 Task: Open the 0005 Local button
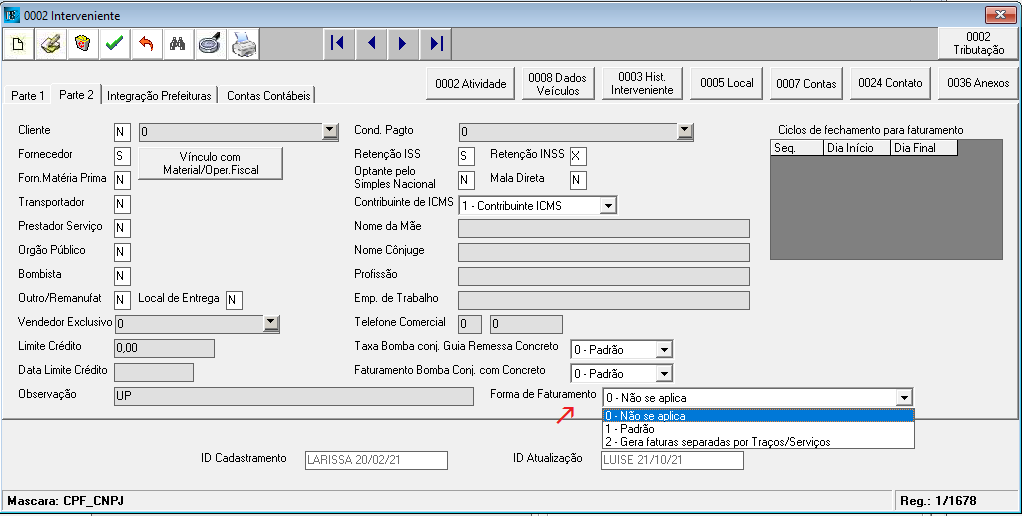point(727,83)
